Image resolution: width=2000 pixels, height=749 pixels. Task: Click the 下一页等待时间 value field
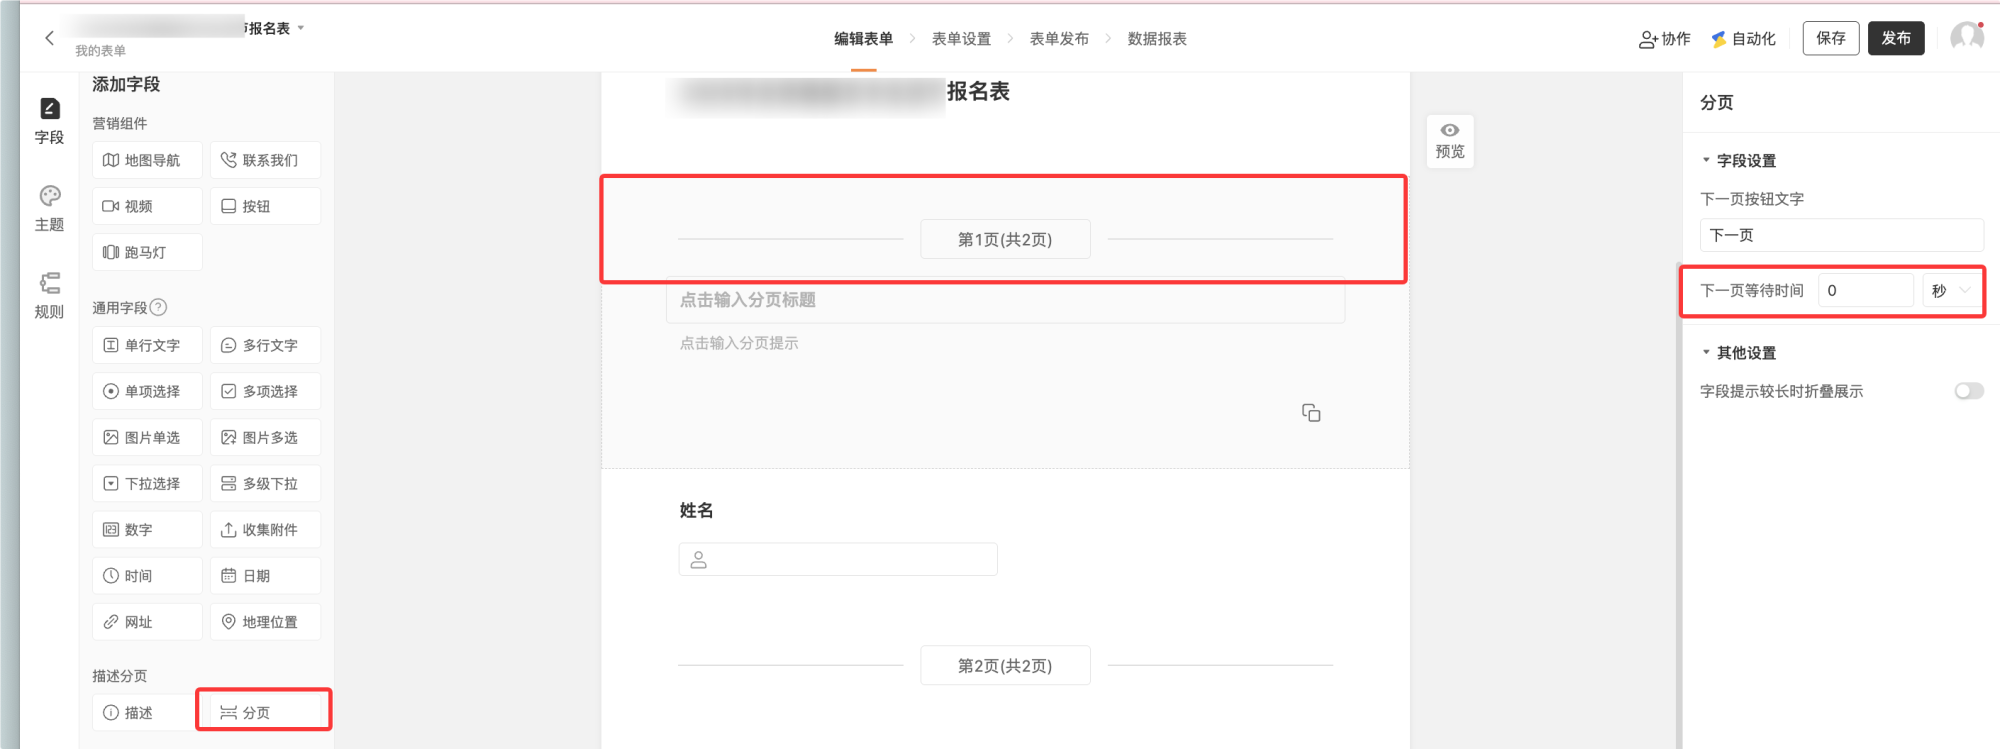1866,290
